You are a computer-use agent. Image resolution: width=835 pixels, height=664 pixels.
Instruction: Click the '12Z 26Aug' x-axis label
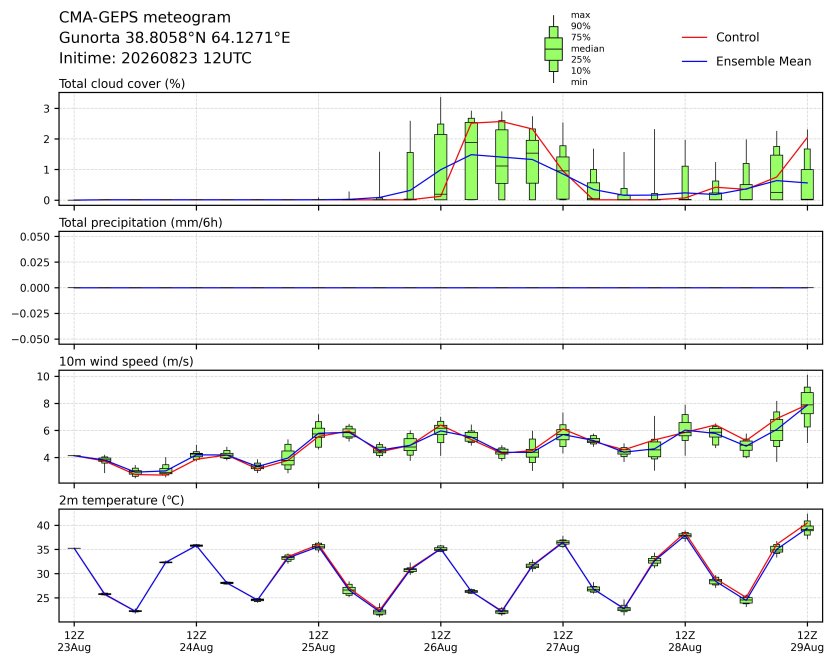[440, 642]
